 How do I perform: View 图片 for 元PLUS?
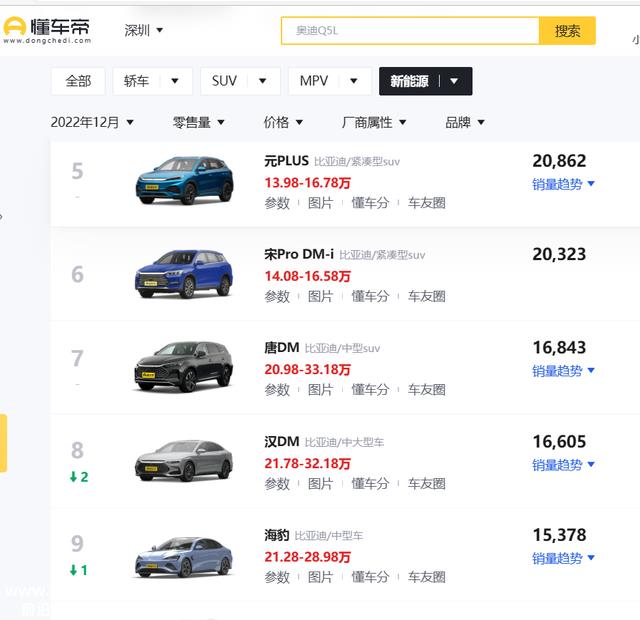point(320,203)
